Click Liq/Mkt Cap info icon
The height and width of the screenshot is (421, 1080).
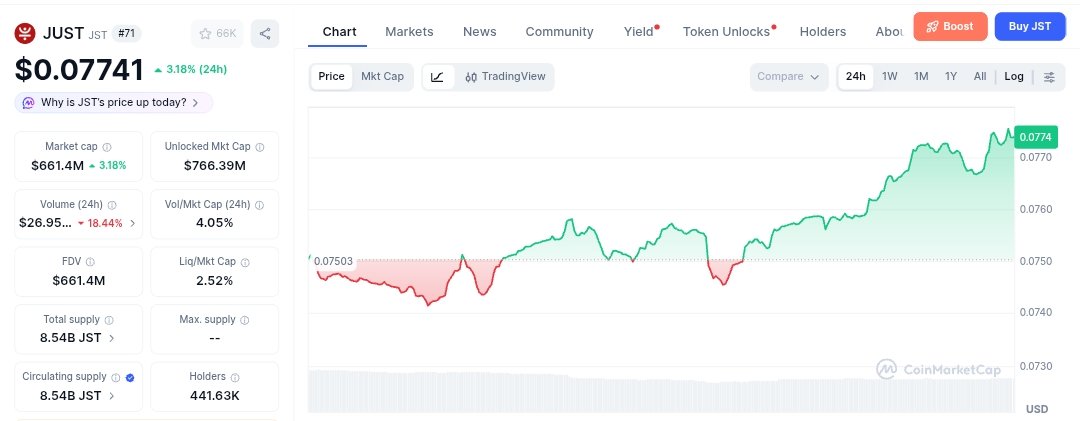(x=245, y=262)
